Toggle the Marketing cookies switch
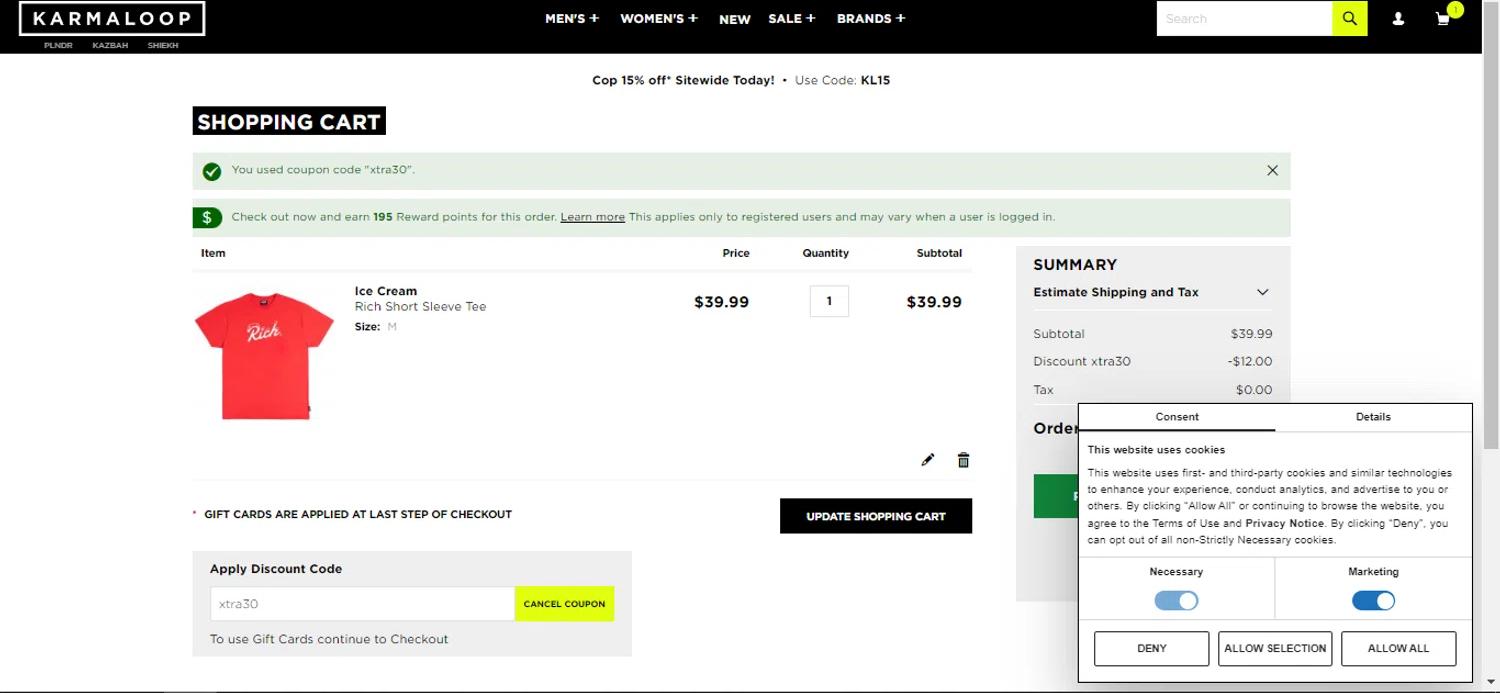Viewport: 1500px width, 693px height. pyautogui.click(x=1373, y=601)
